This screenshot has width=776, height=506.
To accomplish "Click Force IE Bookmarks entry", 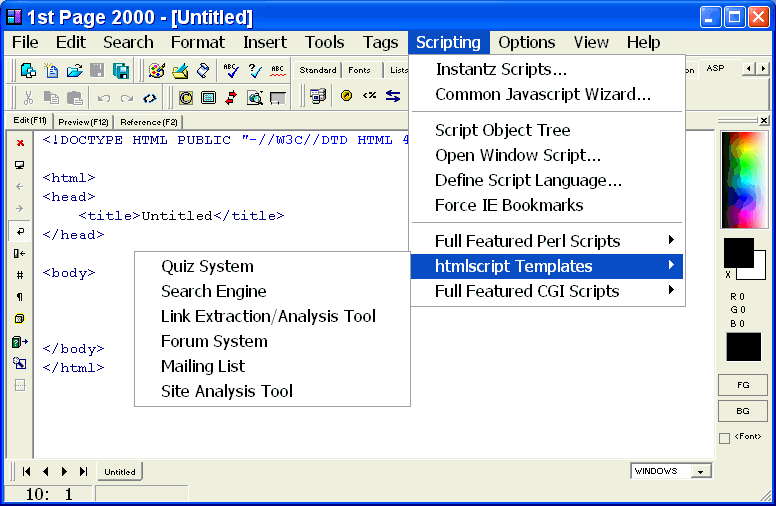I will [x=548, y=205].
